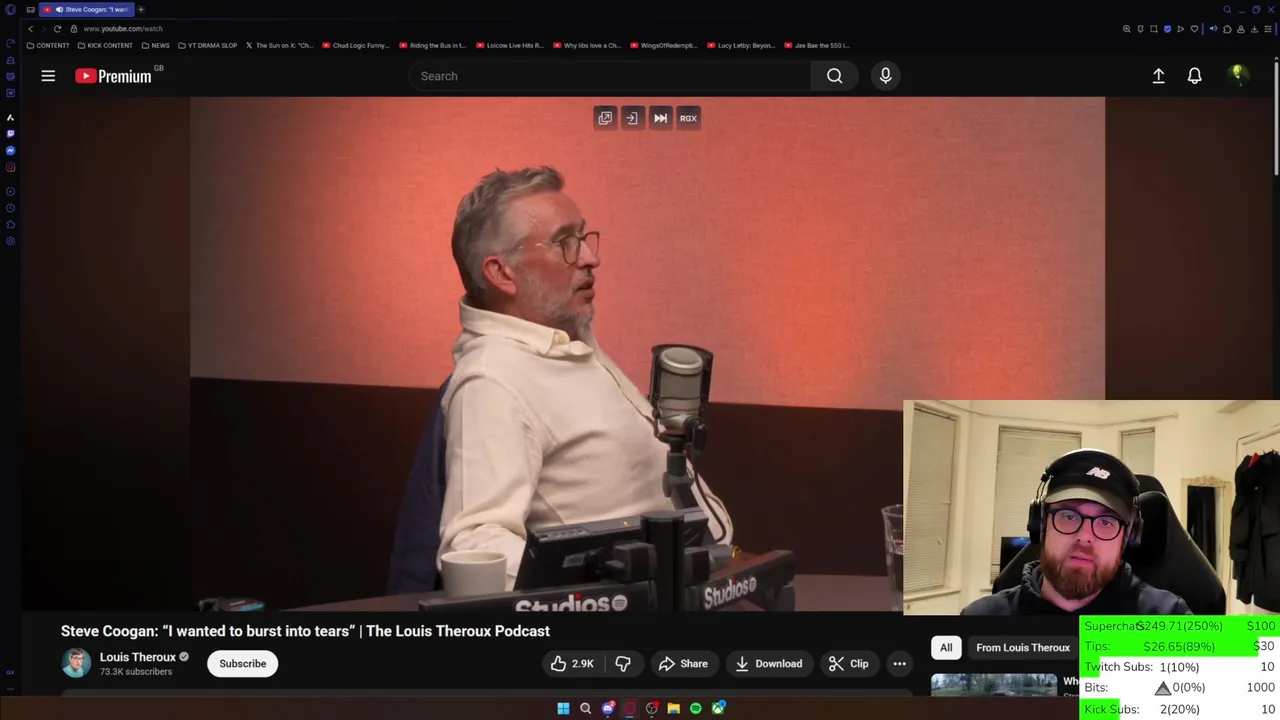1280x720 pixels.
Task: Open Discord from the taskbar
Action: (x=607, y=708)
